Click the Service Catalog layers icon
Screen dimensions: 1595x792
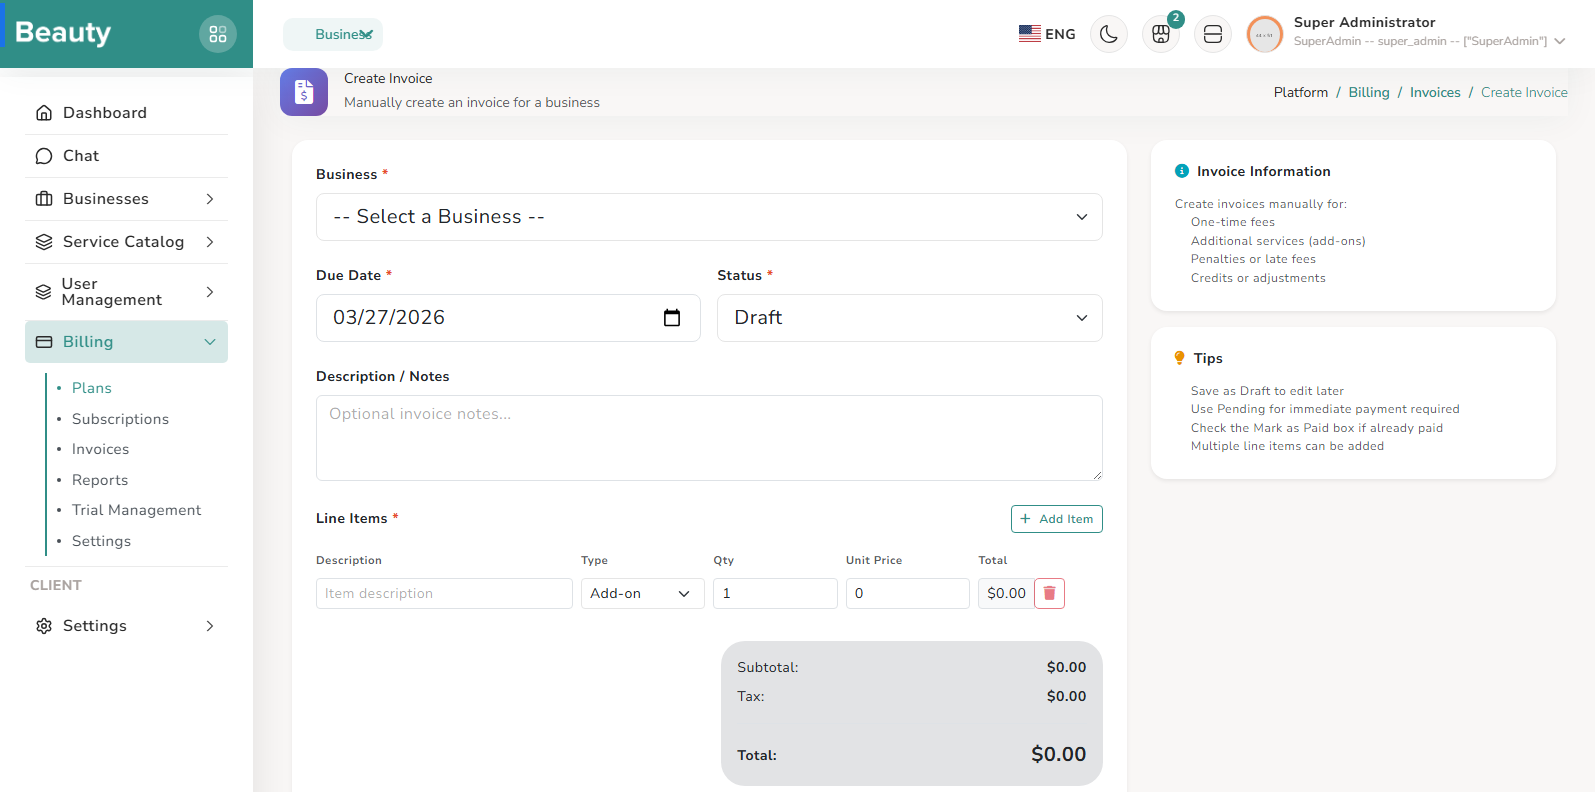click(44, 242)
